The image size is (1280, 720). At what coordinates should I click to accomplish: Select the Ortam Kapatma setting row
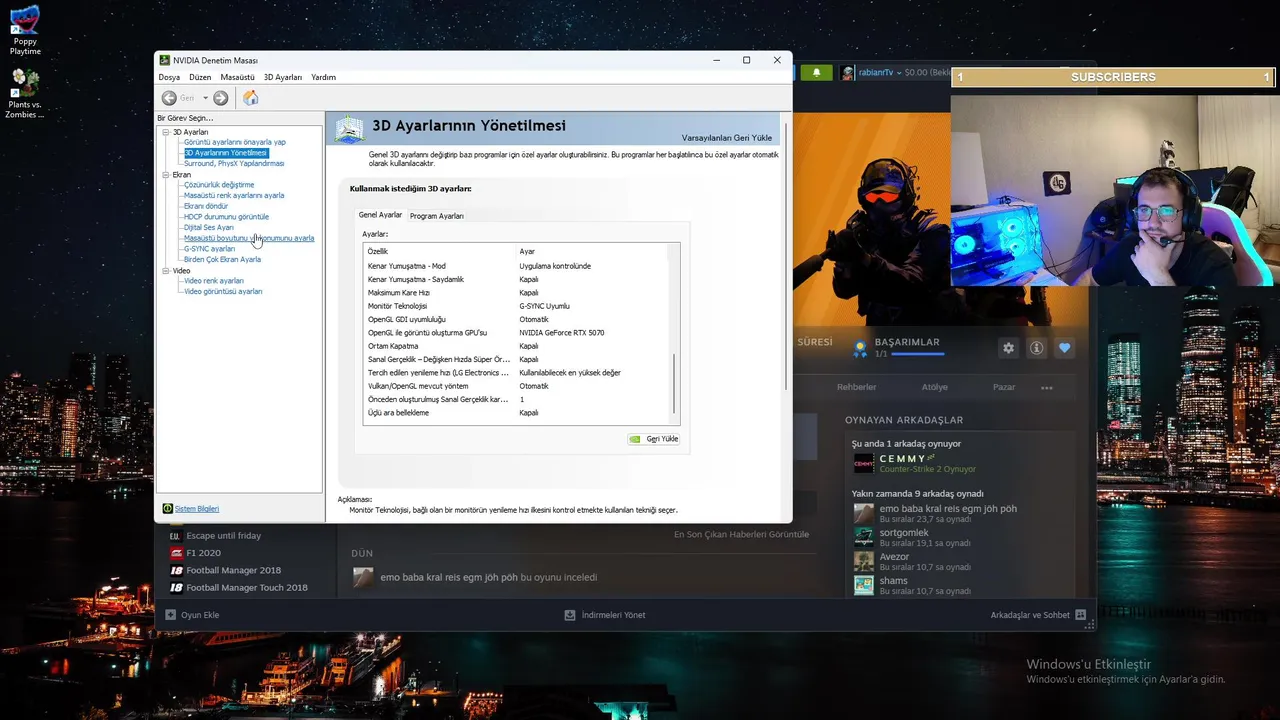pos(517,346)
